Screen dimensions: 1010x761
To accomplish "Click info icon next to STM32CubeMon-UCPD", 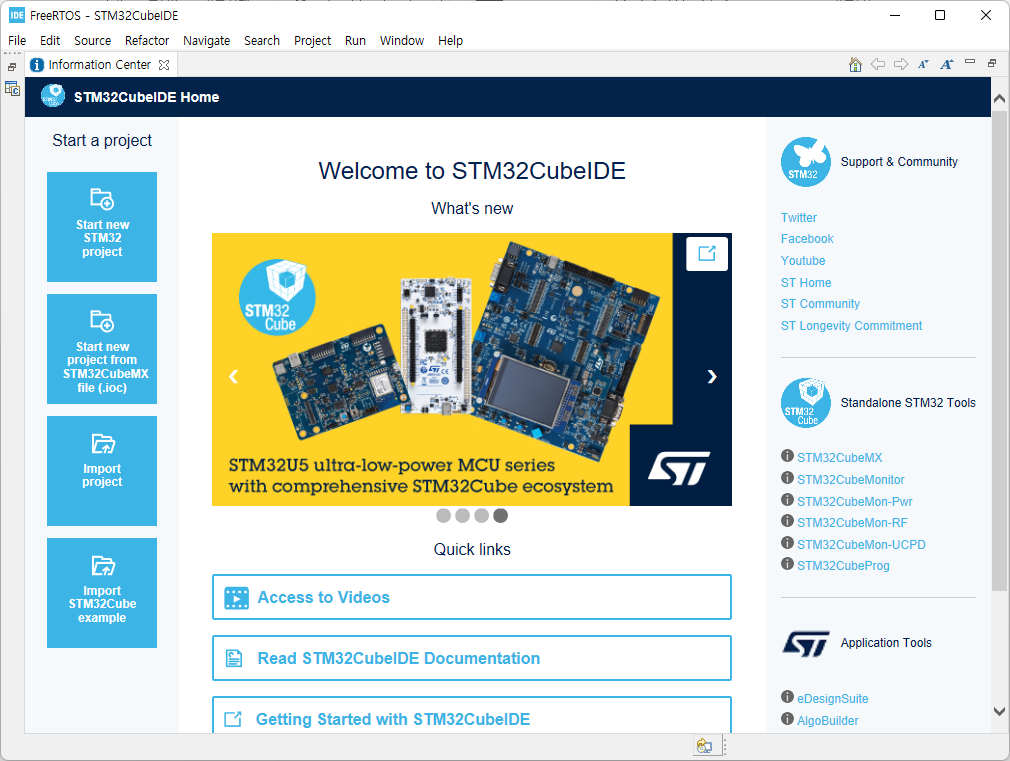I will (x=787, y=543).
